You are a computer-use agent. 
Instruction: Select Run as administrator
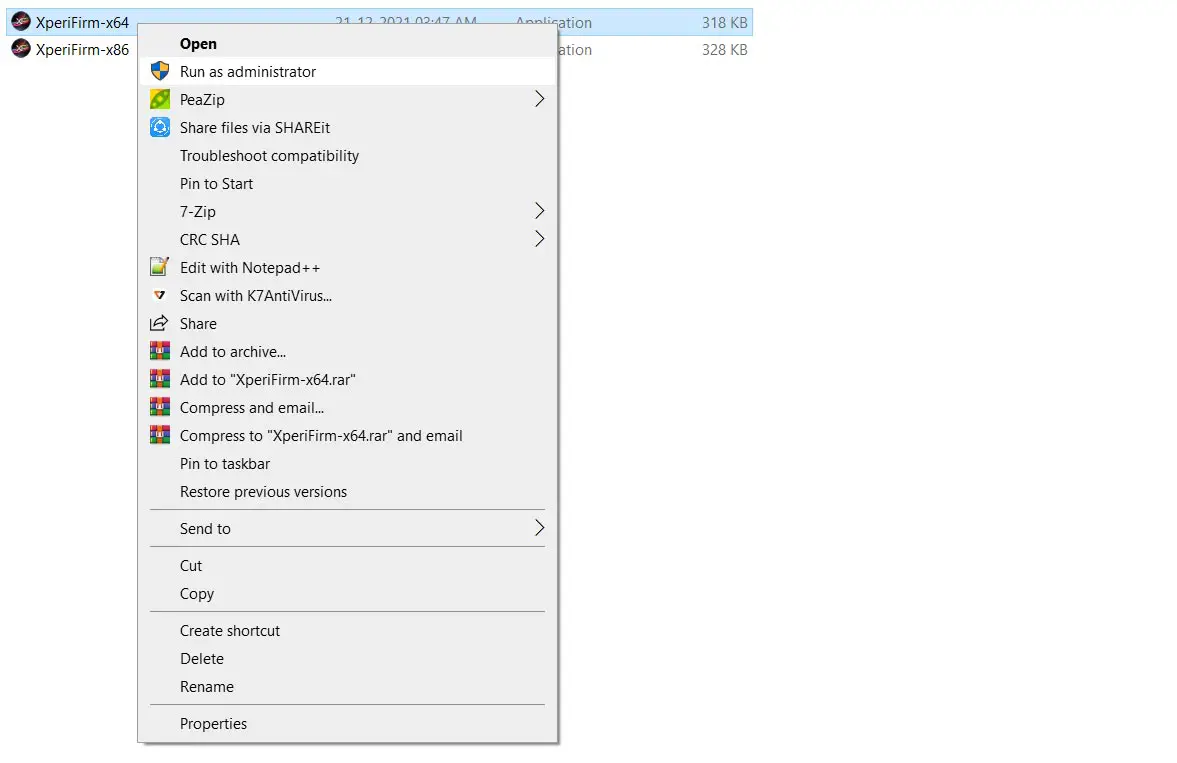coord(348,71)
